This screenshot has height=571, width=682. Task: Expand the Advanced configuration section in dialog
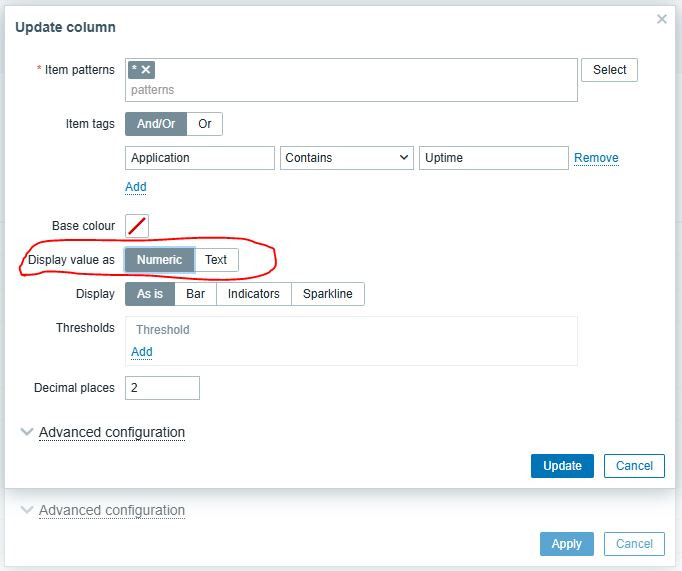coord(111,432)
